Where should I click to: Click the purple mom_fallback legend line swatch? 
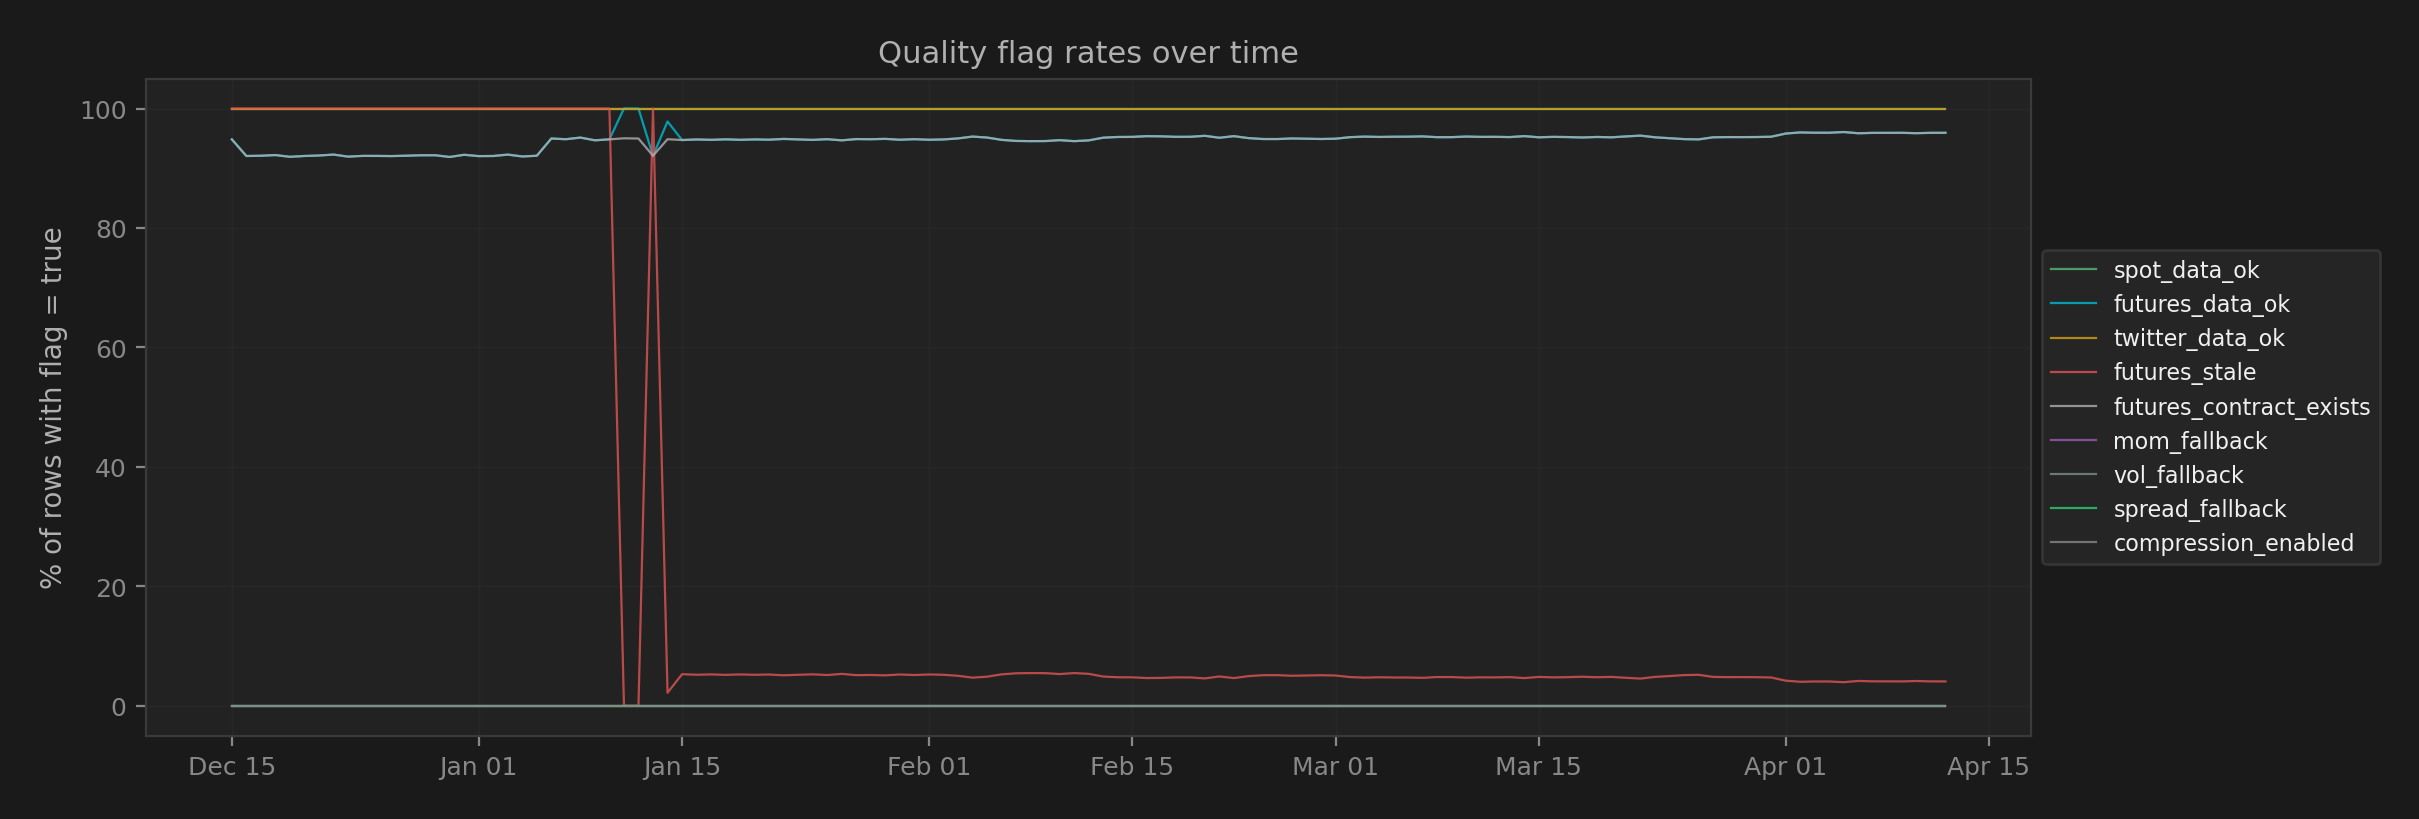pyautogui.click(x=2073, y=441)
